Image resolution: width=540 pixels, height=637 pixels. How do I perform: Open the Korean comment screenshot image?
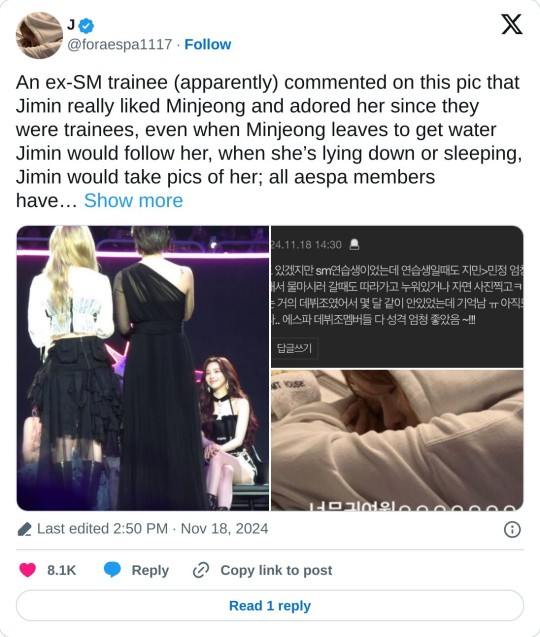pyautogui.click(x=397, y=297)
